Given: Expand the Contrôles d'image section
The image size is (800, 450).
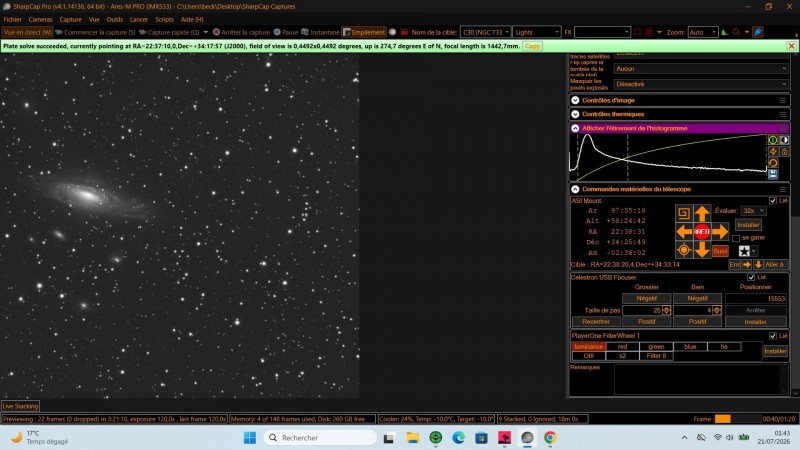Looking at the screenshot, I should pyautogui.click(x=575, y=101).
